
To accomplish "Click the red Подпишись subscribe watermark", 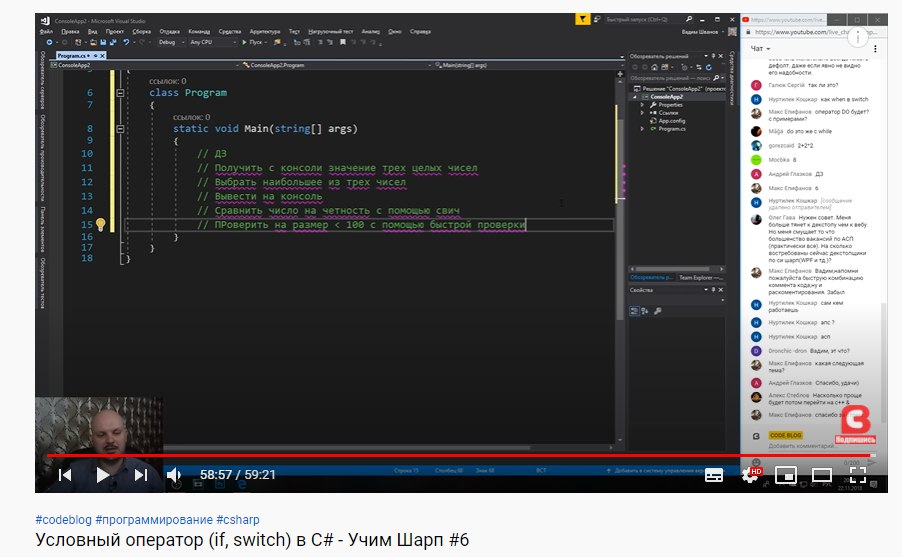I will tap(855, 425).
